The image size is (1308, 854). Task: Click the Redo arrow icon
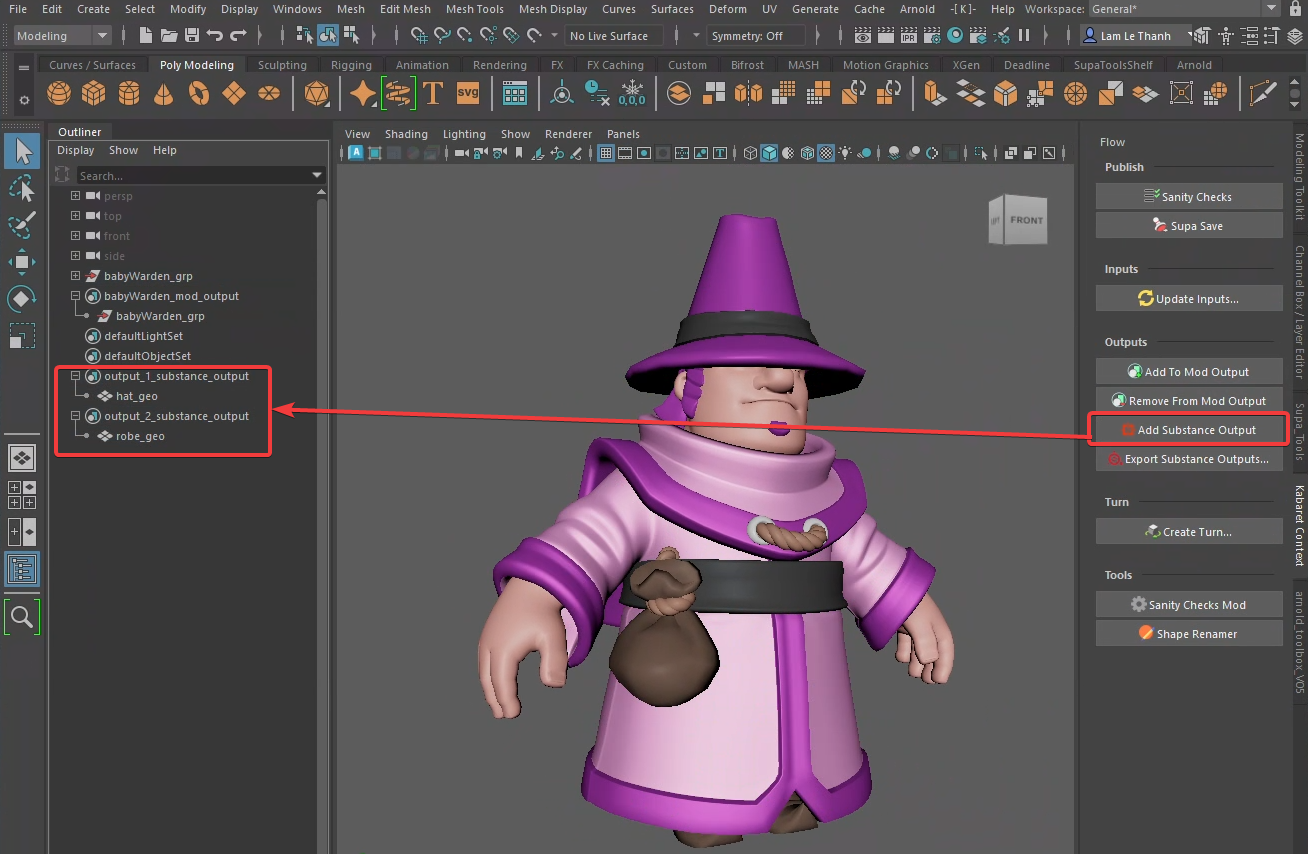pyautogui.click(x=238, y=36)
